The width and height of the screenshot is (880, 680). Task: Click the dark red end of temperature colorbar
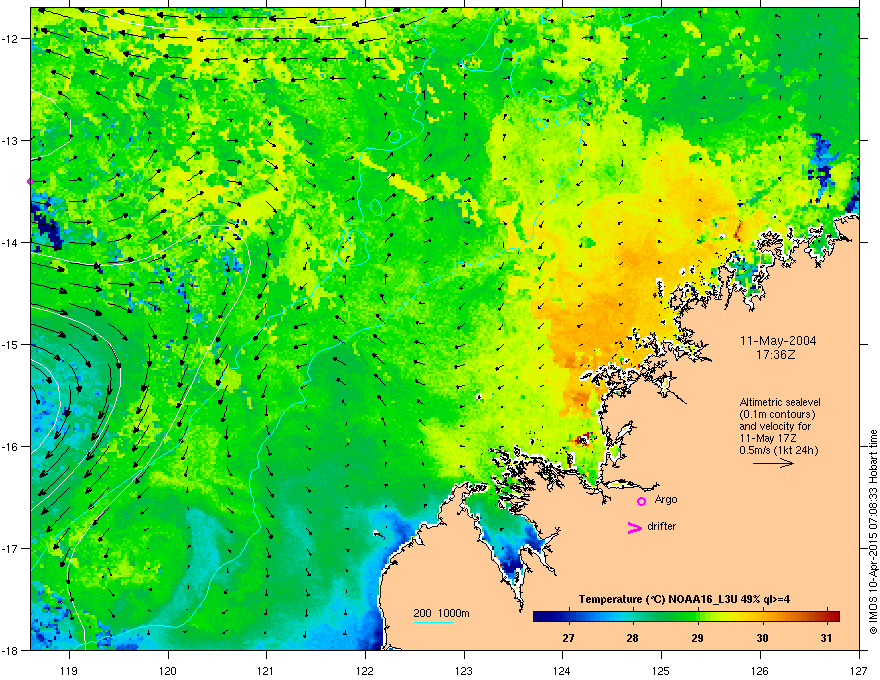click(x=833, y=616)
